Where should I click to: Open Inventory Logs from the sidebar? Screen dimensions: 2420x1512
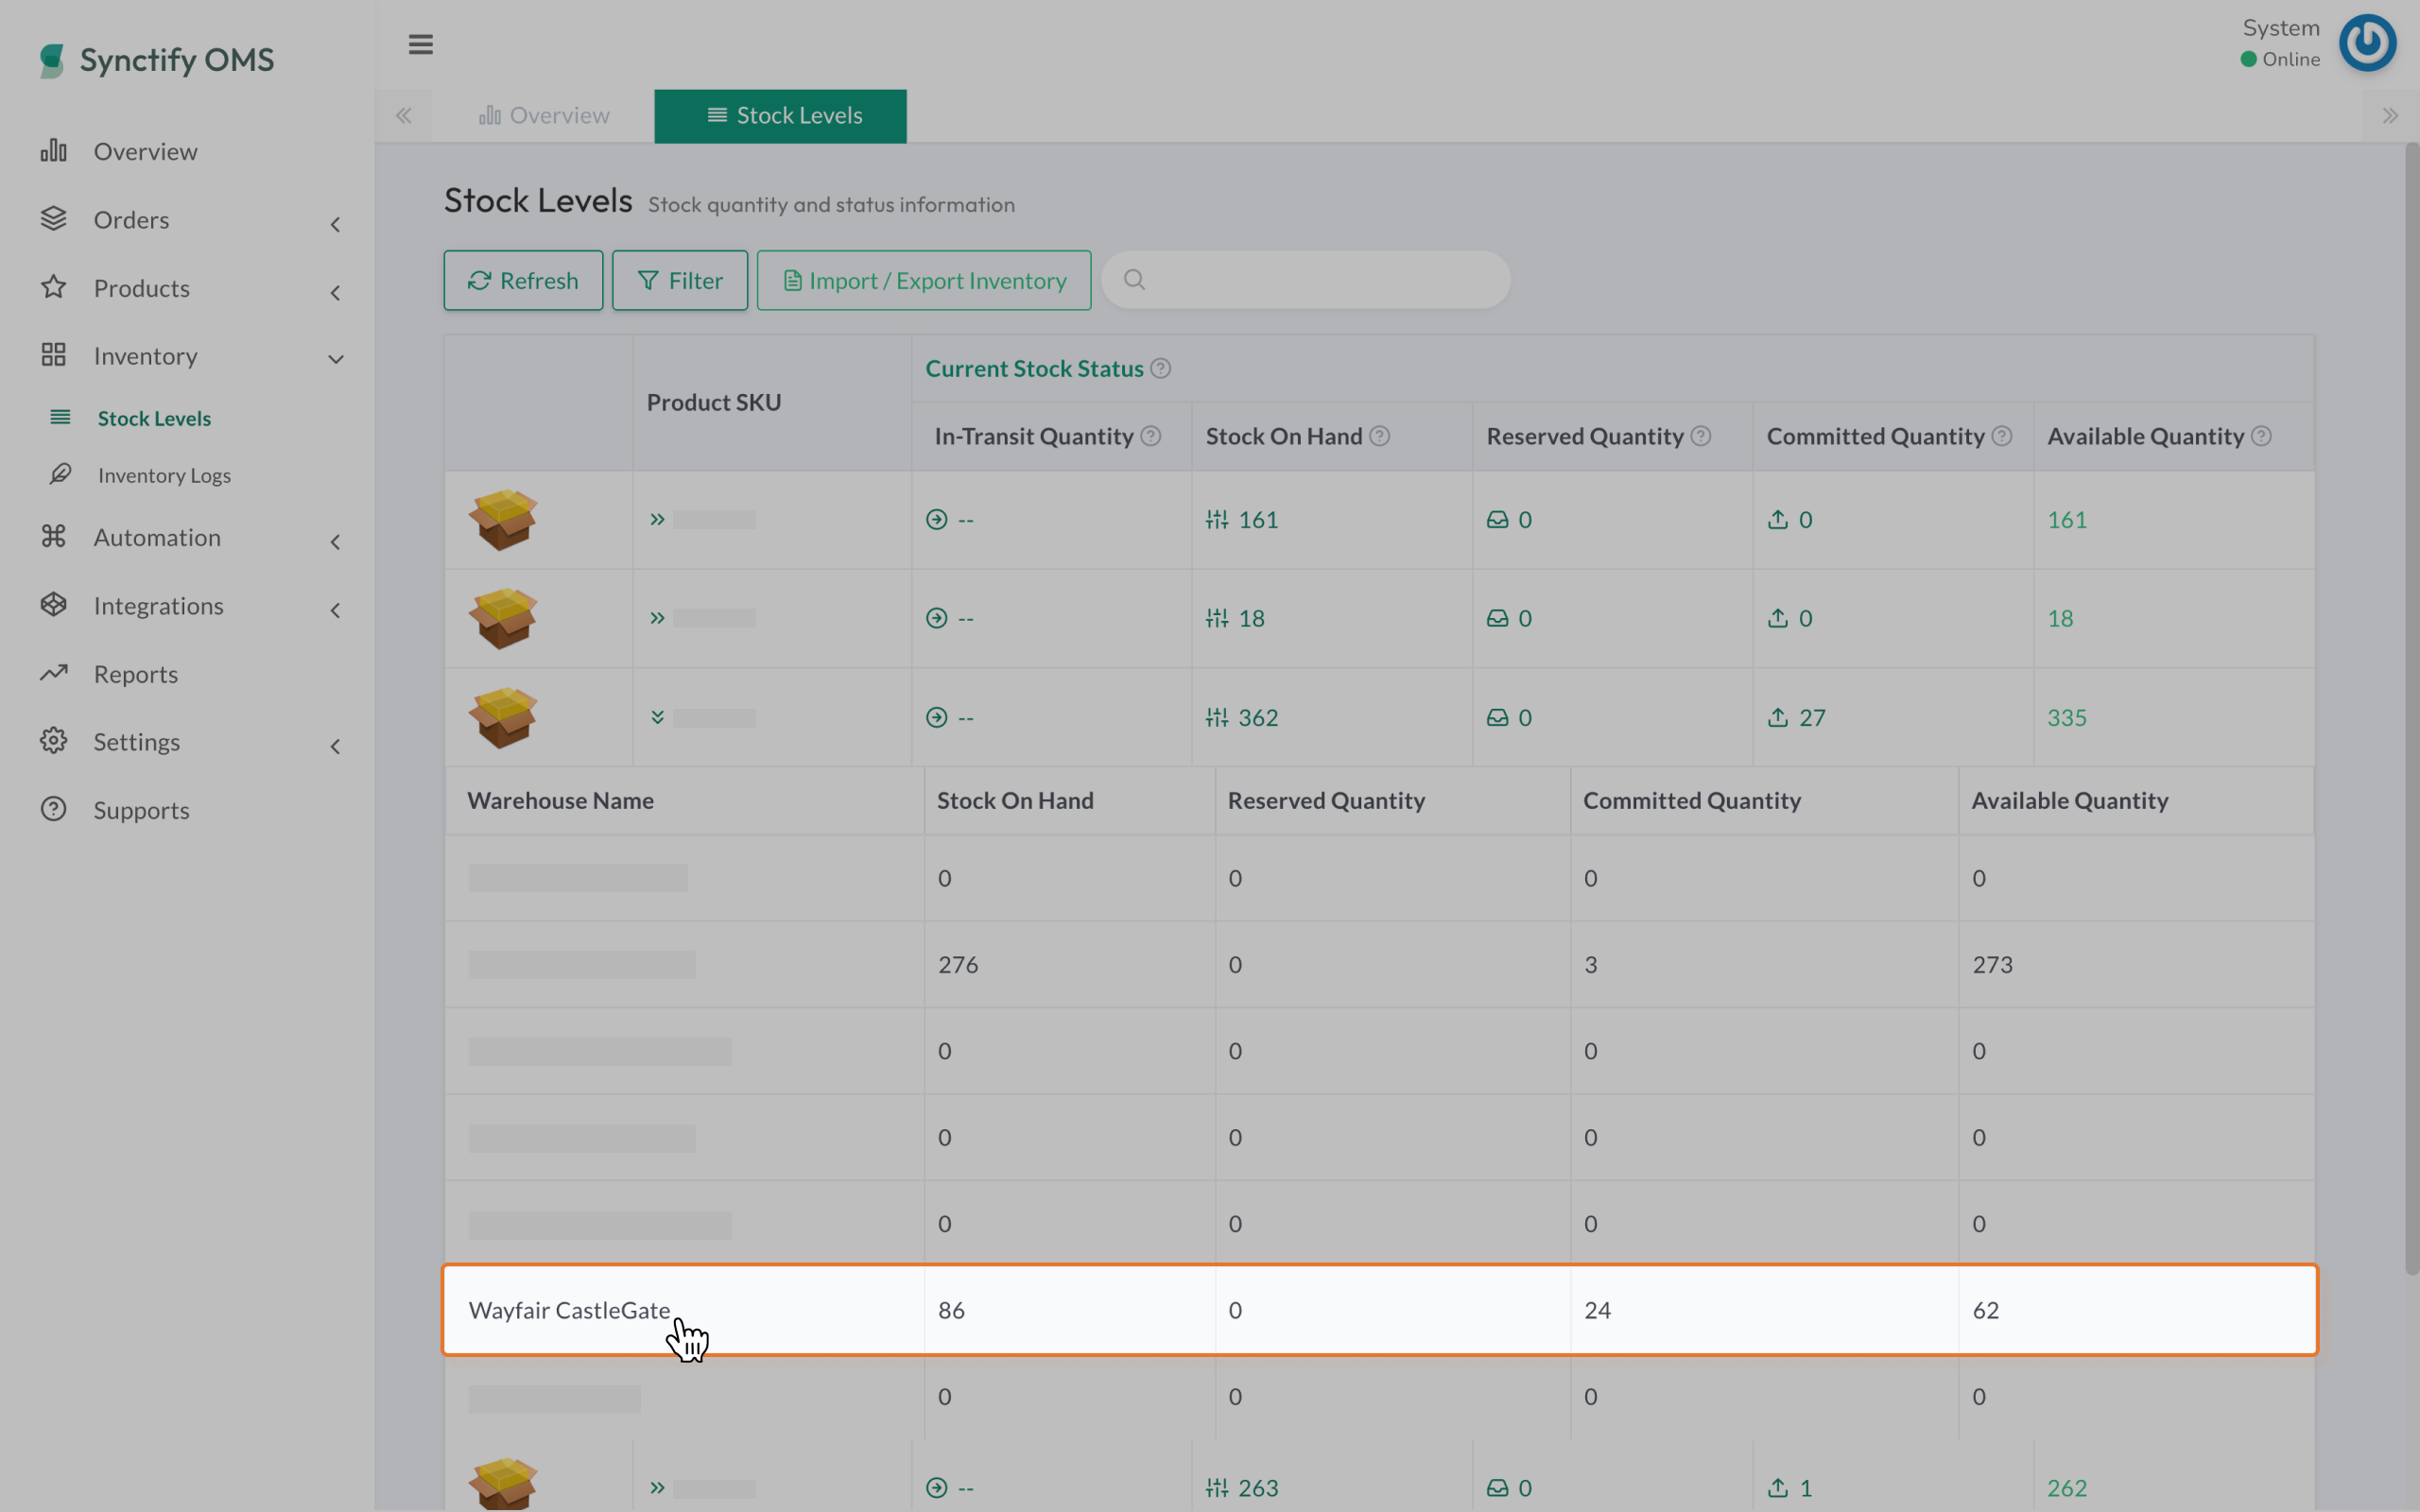click(164, 475)
